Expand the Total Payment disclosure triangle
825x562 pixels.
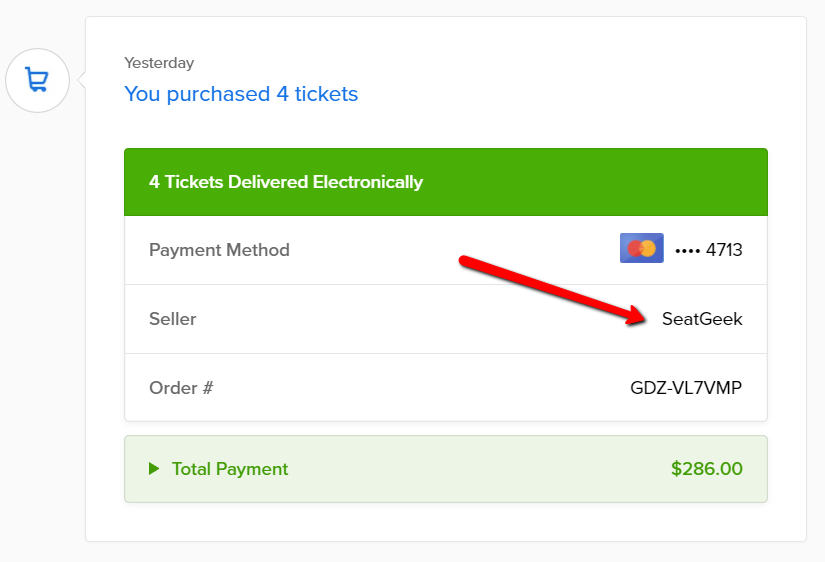[x=154, y=468]
